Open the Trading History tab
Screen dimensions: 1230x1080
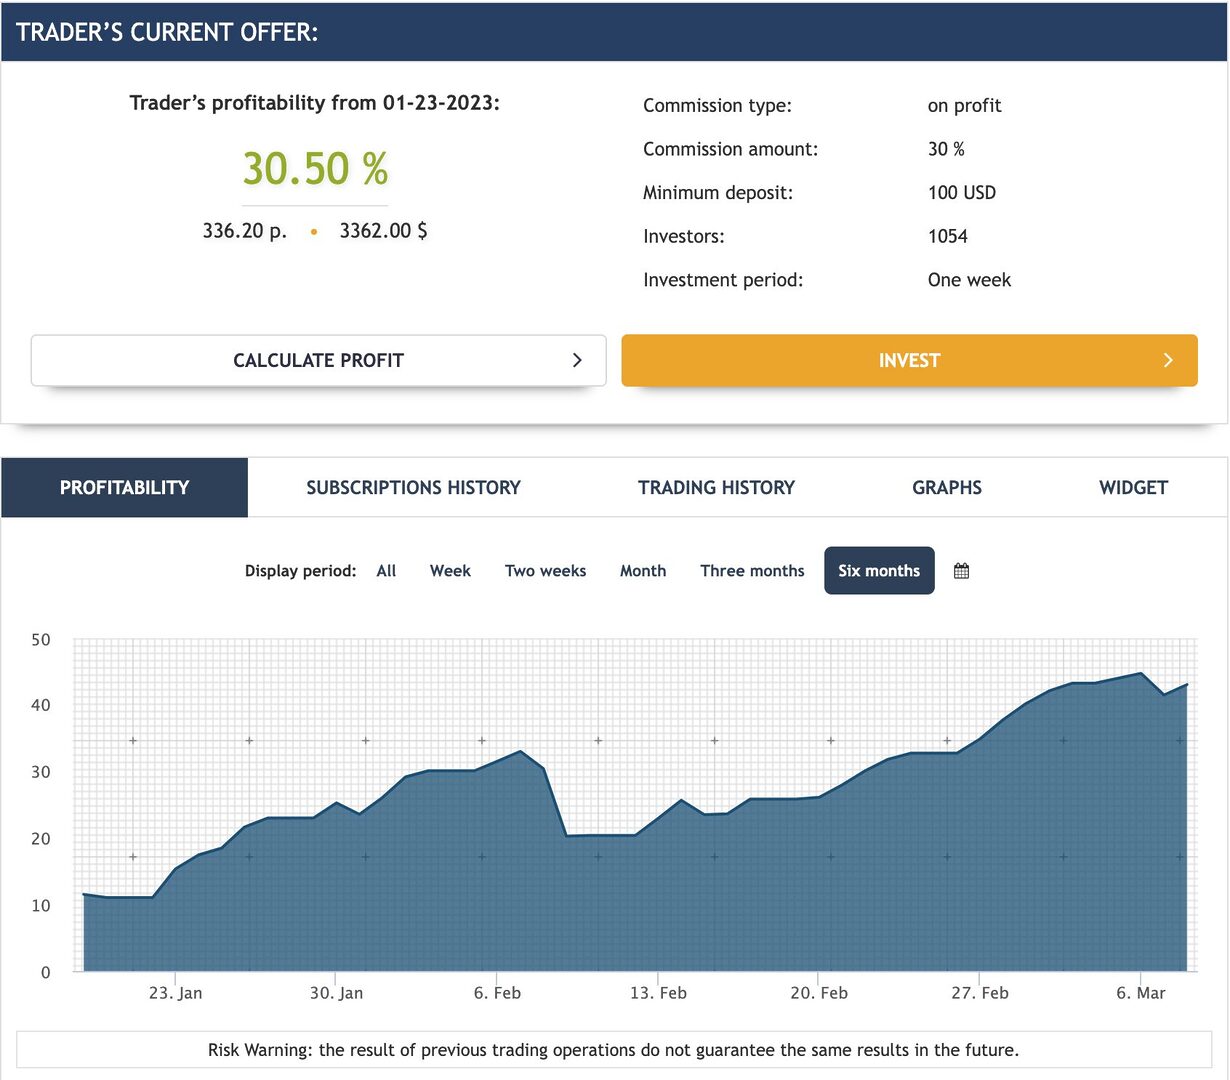(x=716, y=488)
